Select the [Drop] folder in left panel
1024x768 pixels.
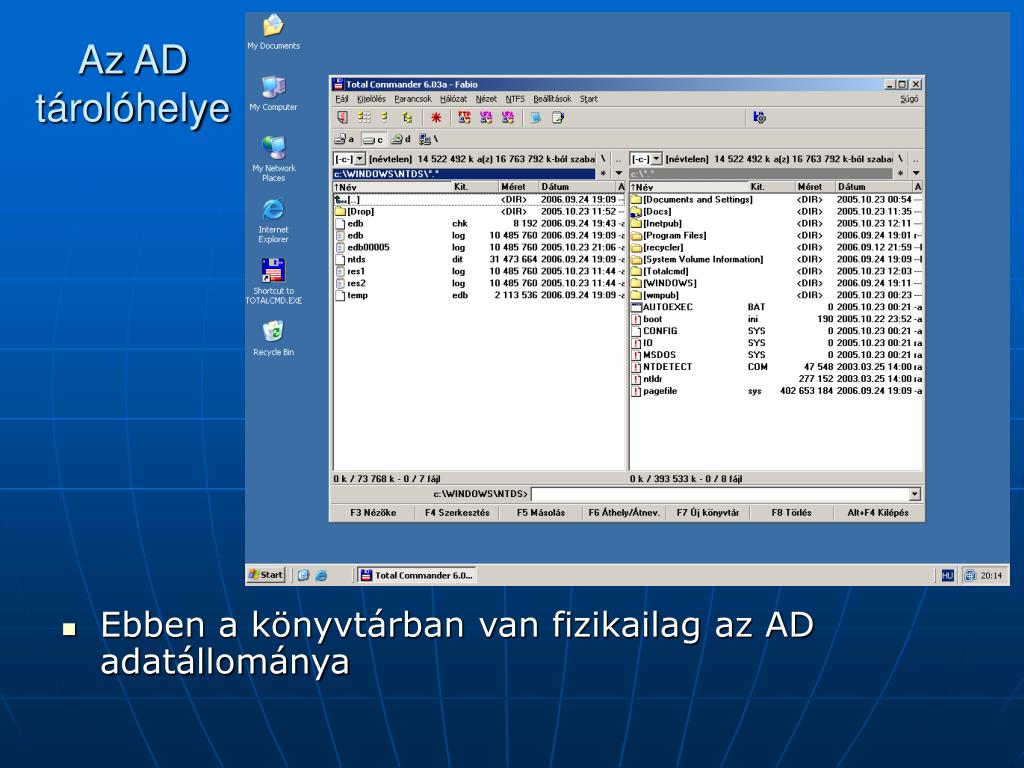point(479,212)
